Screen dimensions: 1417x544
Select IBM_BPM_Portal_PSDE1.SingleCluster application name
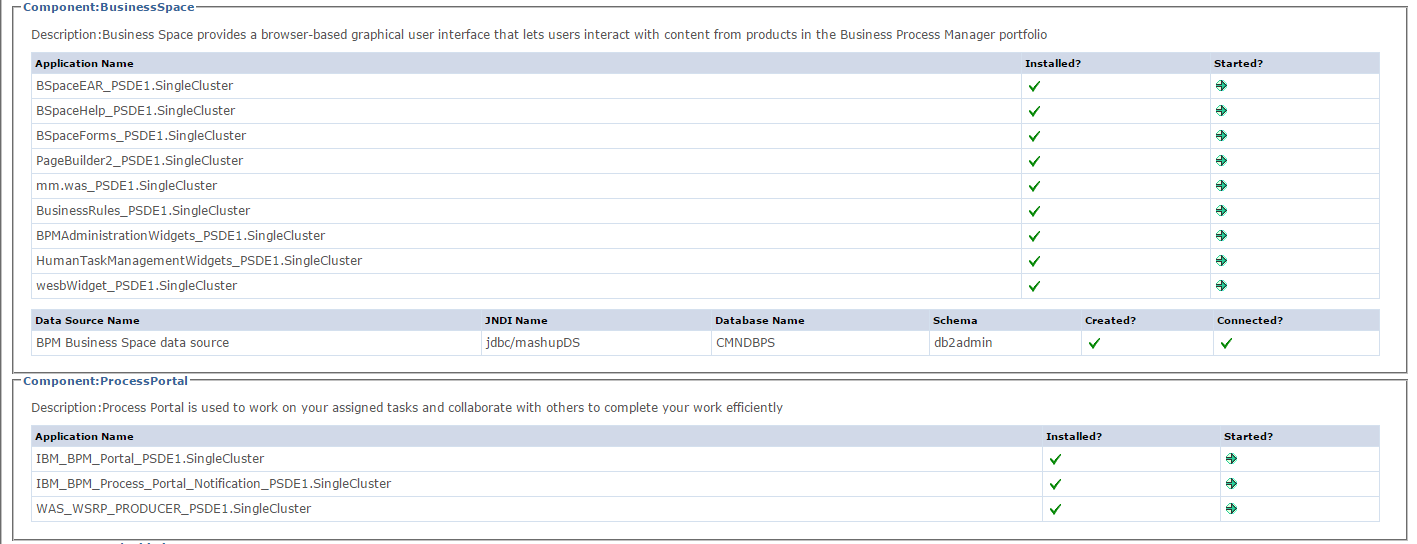coord(150,459)
